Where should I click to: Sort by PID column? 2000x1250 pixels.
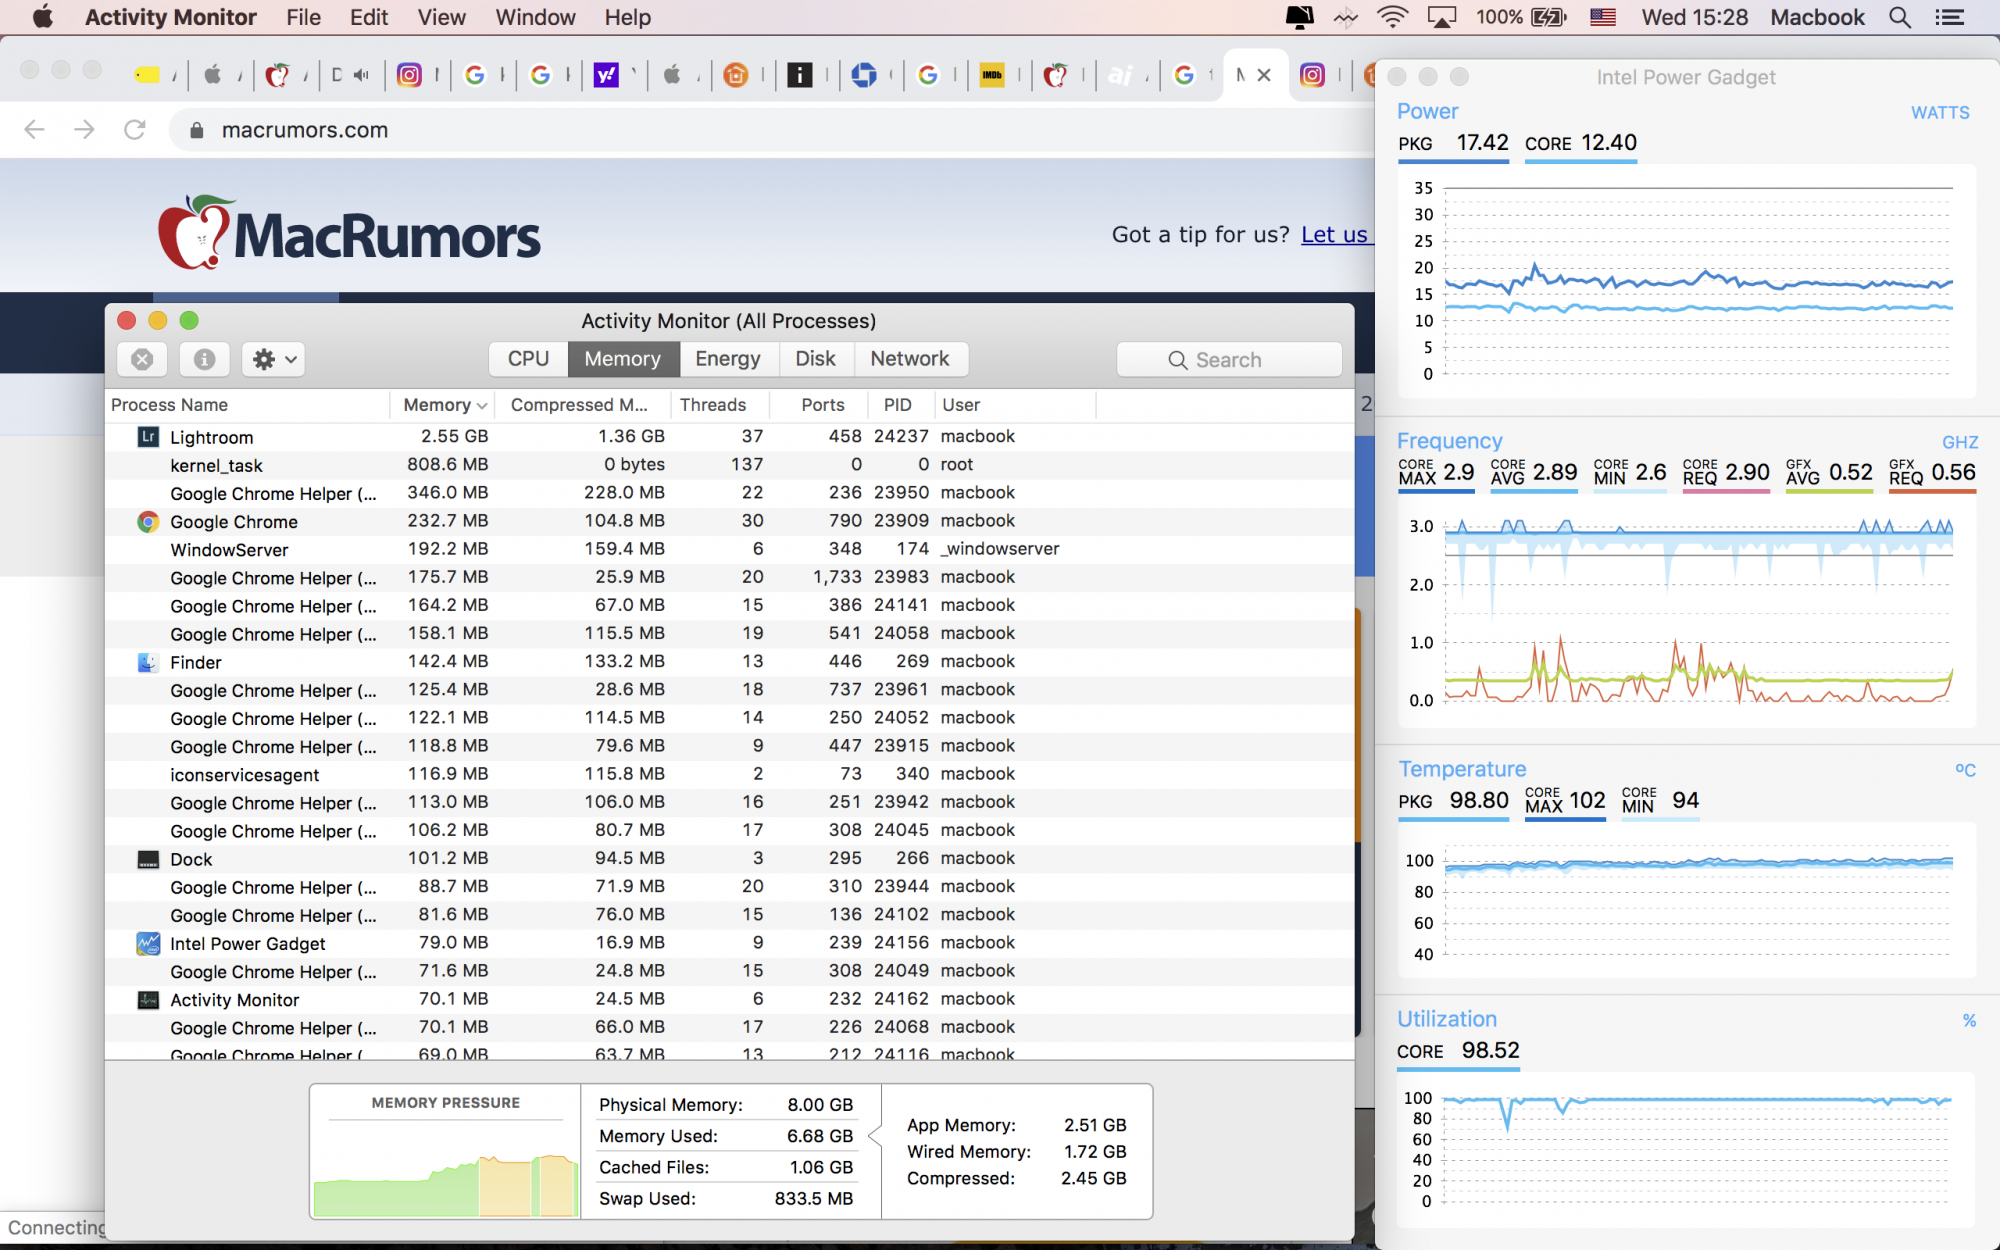click(899, 405)
